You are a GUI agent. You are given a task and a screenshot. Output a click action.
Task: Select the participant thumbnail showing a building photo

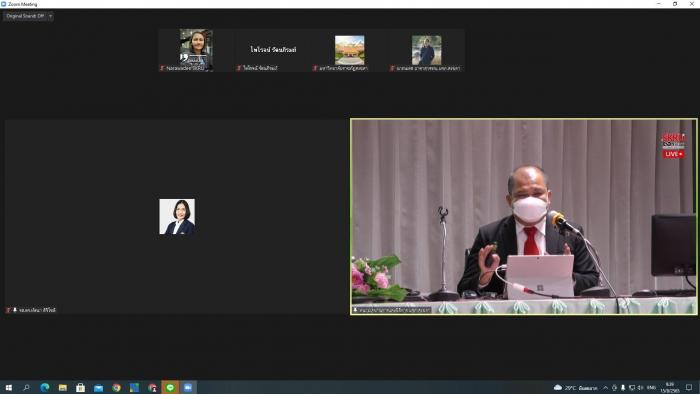[350, 50]
